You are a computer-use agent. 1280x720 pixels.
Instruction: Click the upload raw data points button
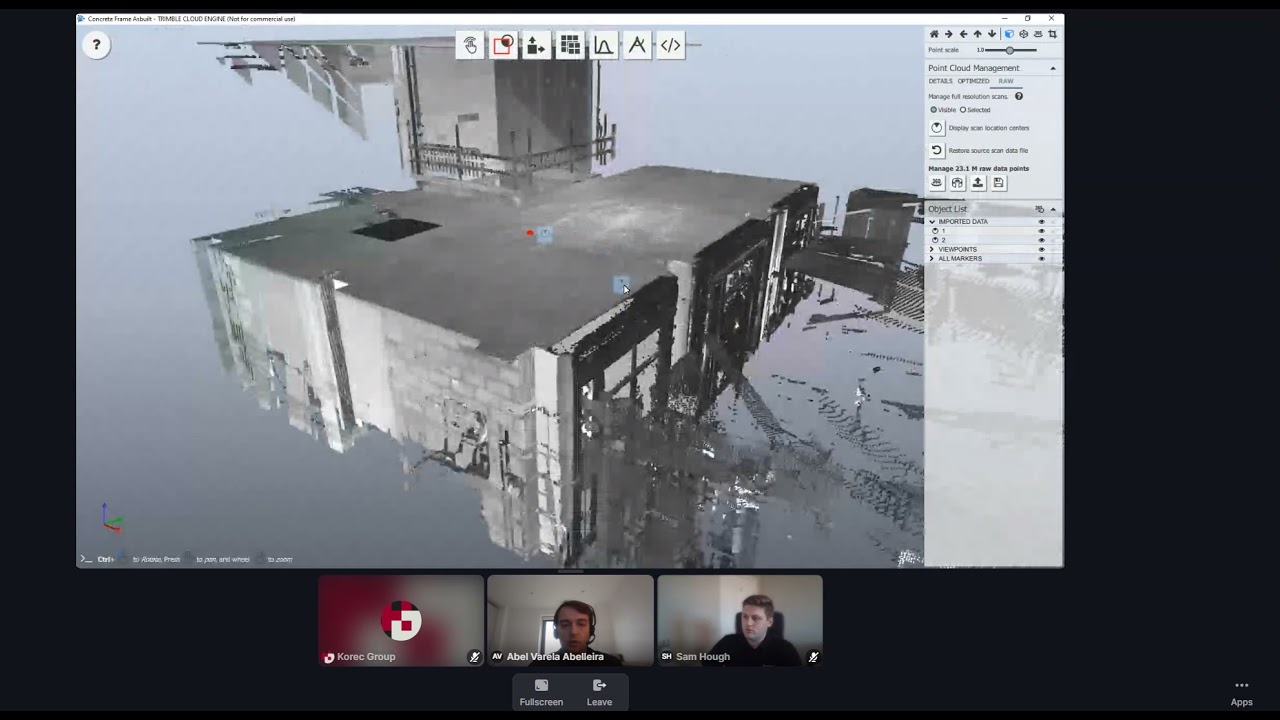coord(978,183)
